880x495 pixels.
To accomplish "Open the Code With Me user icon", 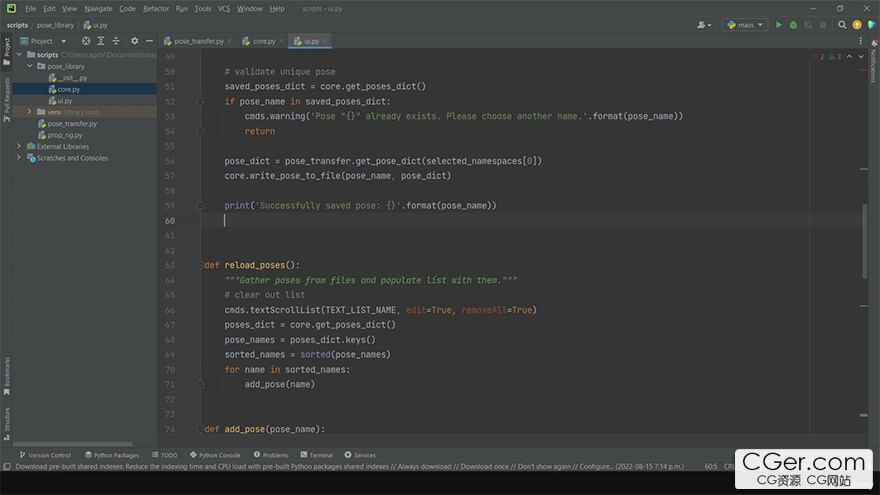I will tap(703, 25).
